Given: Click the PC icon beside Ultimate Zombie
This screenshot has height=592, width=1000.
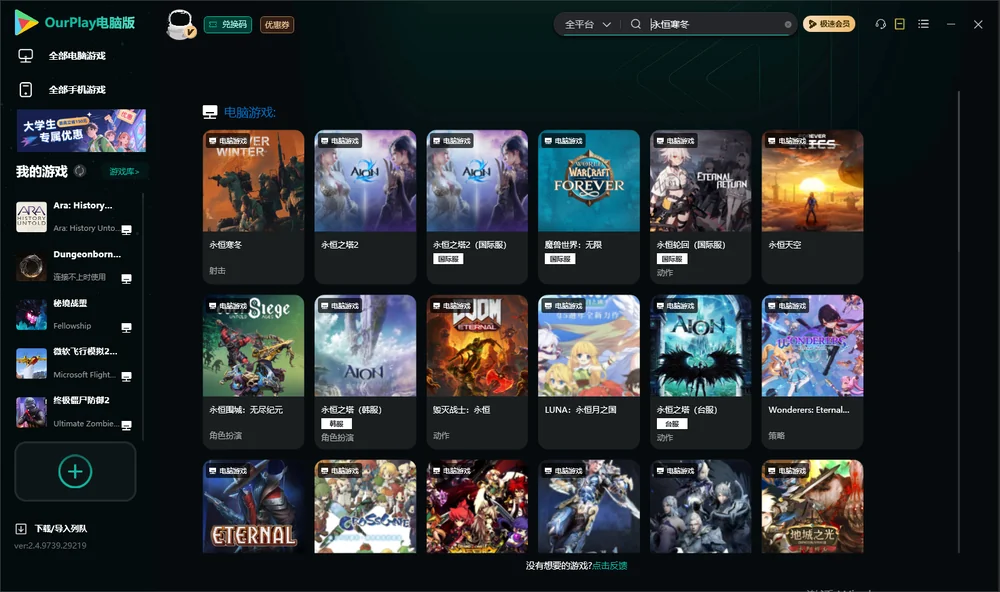Looking at the screenshot, I should pyautogui.click(x=126, y=426).
